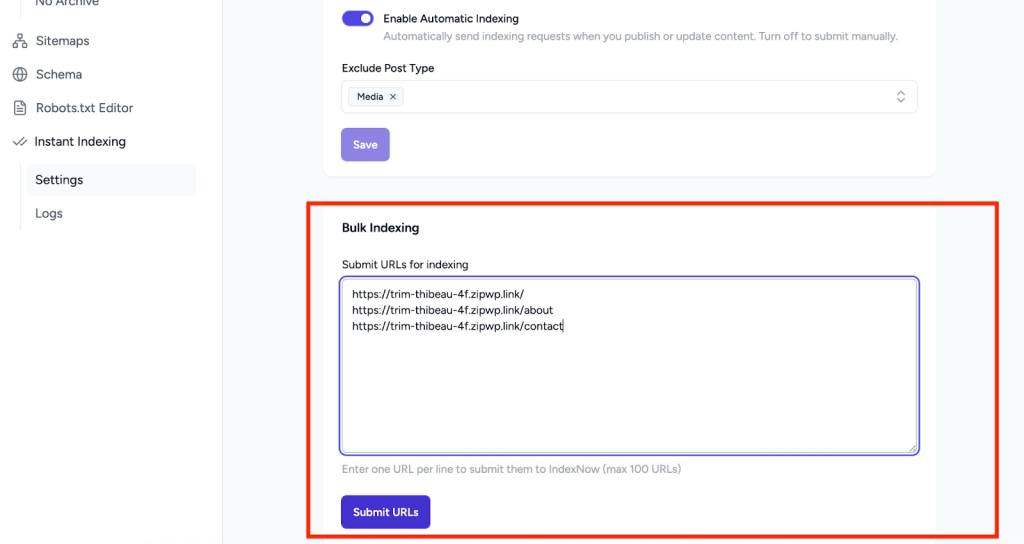
Task: Click the trim-thibeau-4f.zipwp.link/about URL line
Action: [452, 310]
